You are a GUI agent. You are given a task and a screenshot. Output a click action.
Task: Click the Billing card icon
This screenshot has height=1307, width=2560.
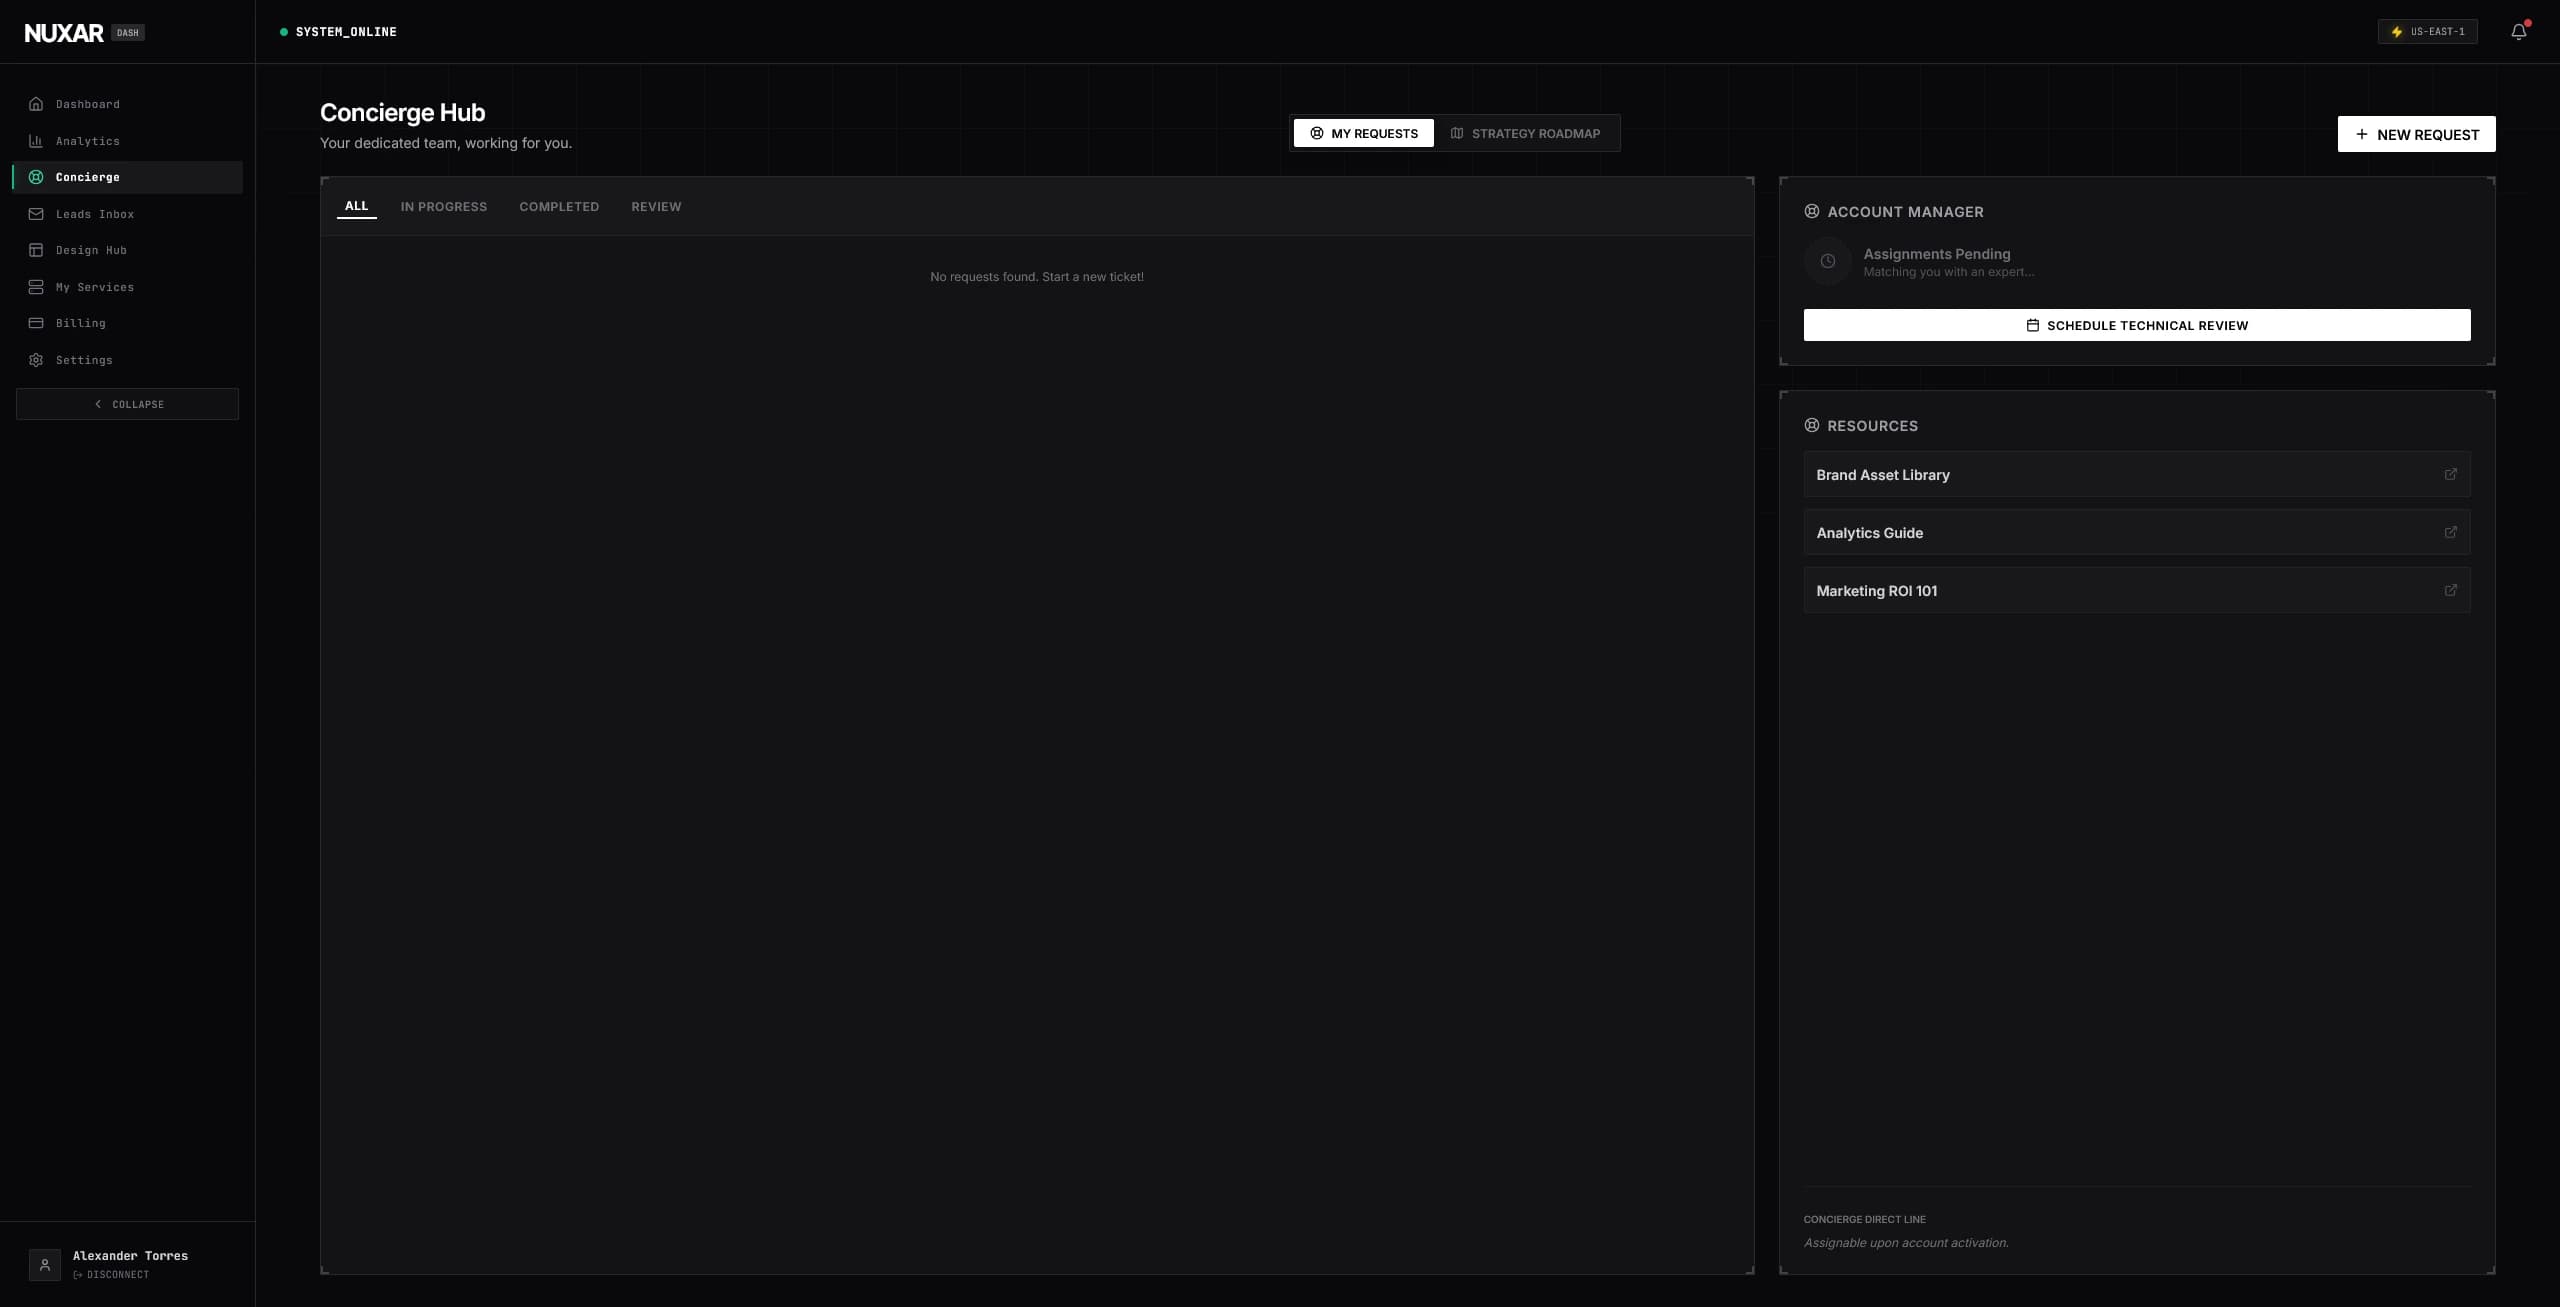(x=36, y=323)
